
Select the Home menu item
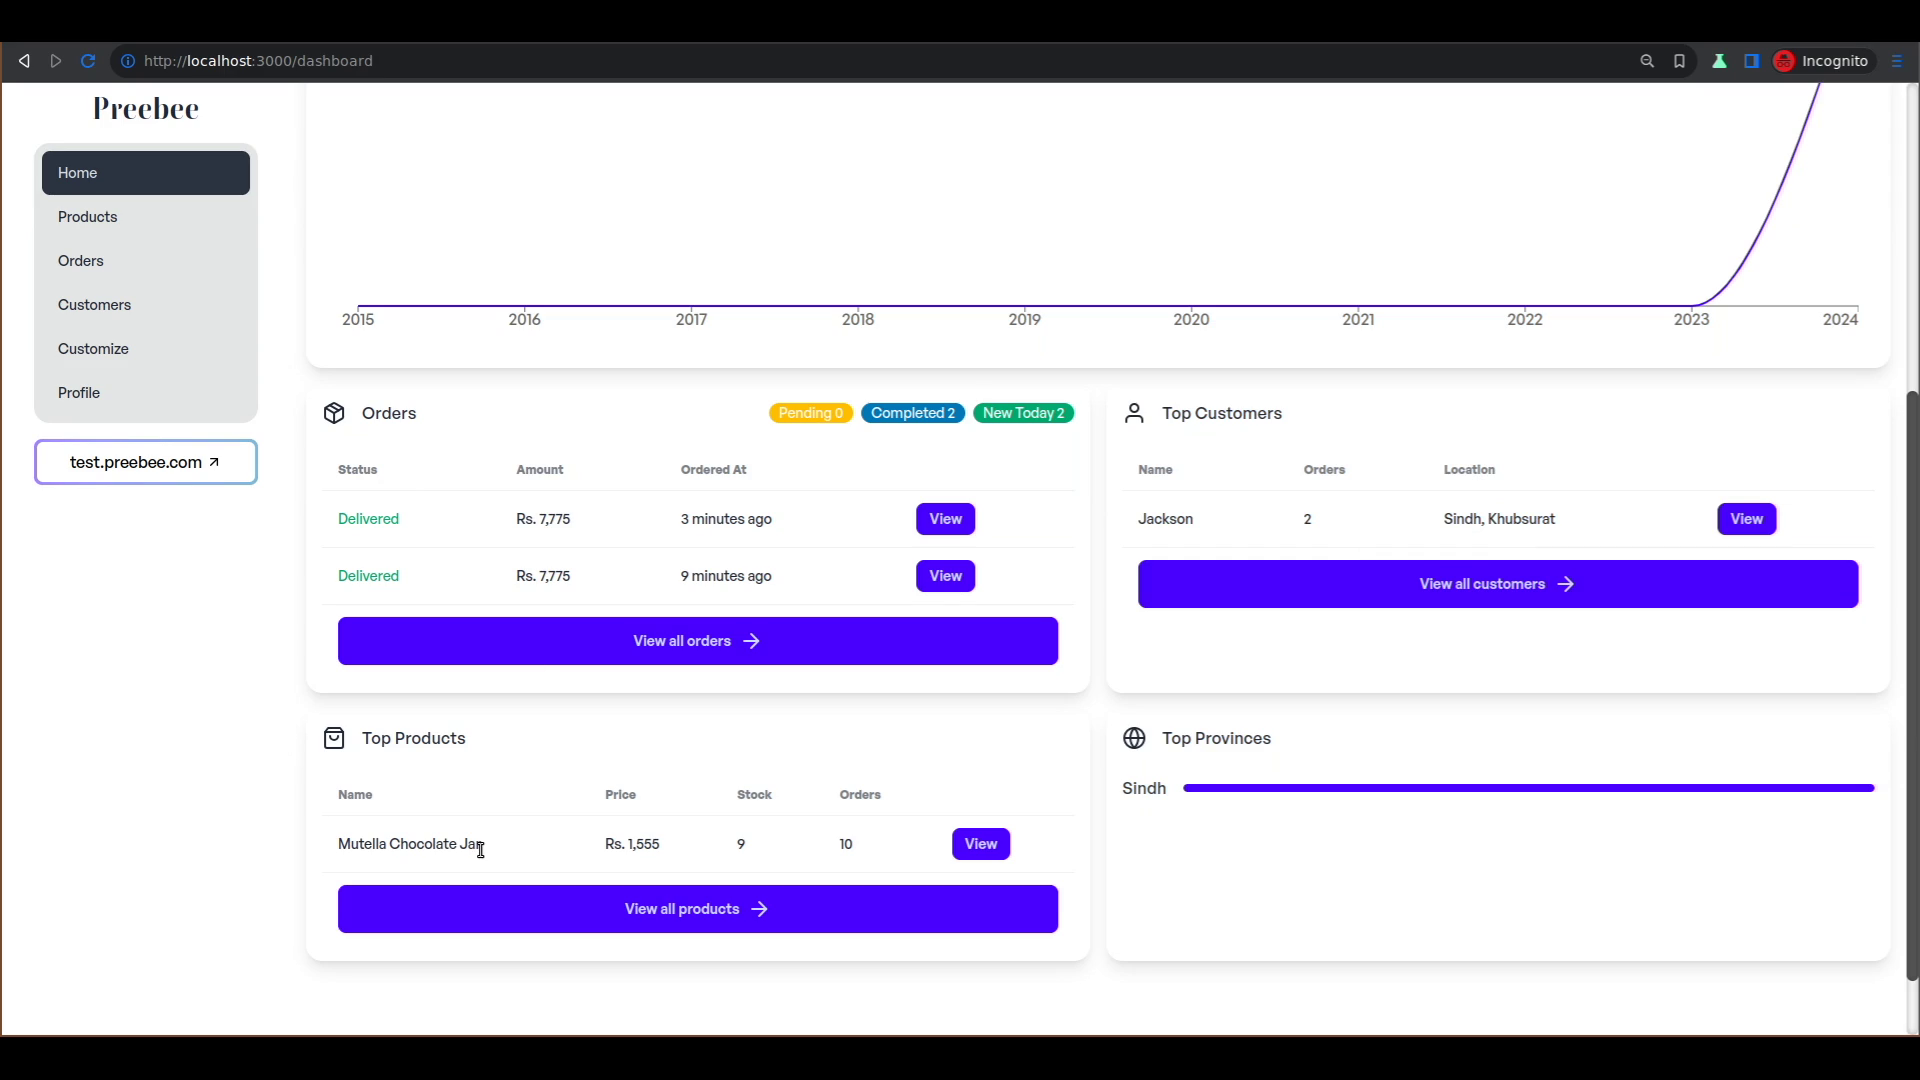(145, 173)
